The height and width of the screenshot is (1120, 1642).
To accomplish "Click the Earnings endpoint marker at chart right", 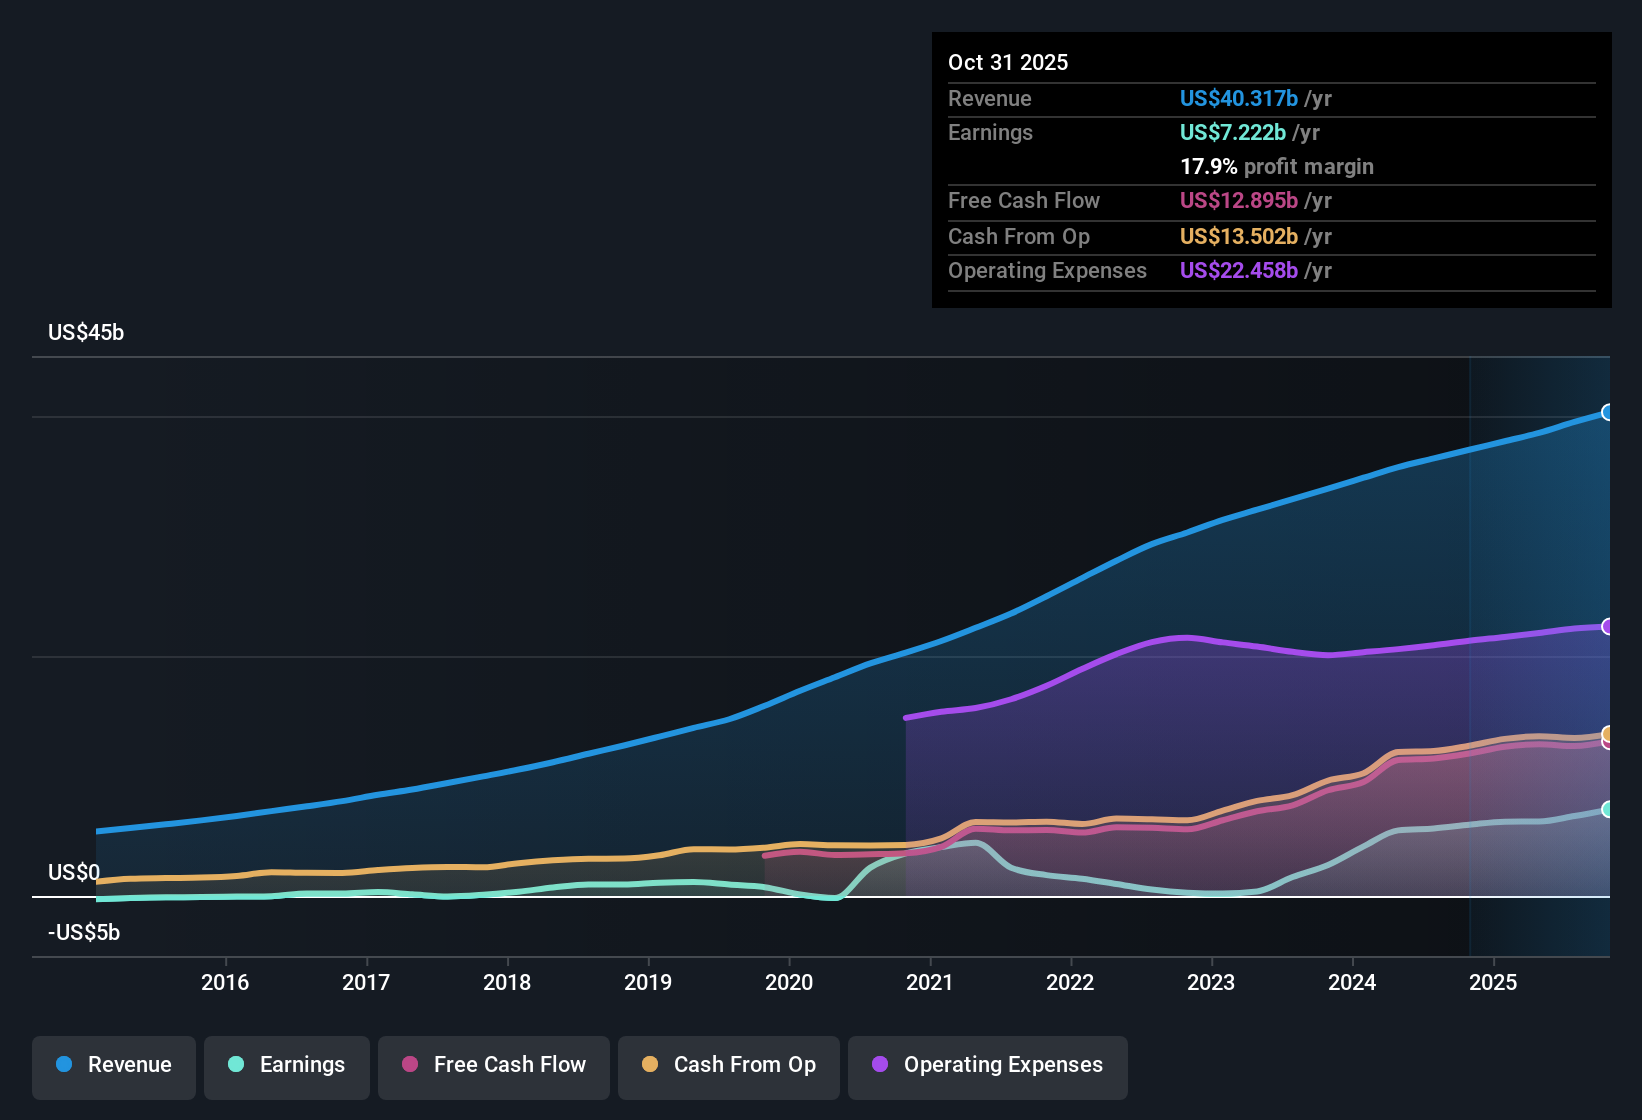I will pyautogui.click(x=1608, y=810).
